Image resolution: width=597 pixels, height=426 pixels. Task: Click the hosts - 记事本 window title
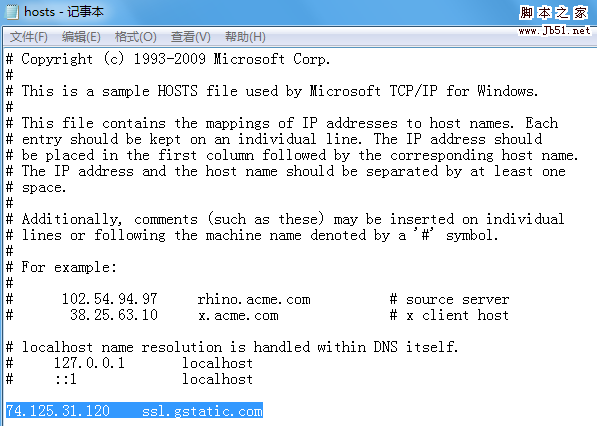64,12
